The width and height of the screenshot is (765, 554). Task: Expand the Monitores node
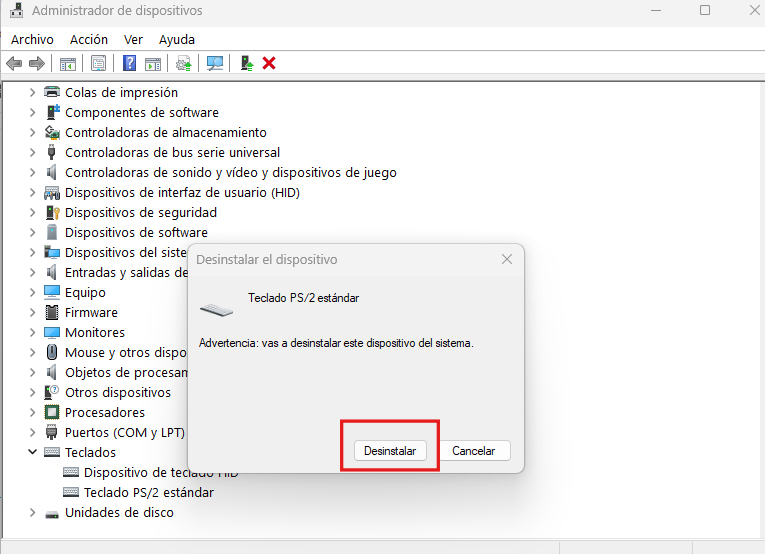pos(32,332)
